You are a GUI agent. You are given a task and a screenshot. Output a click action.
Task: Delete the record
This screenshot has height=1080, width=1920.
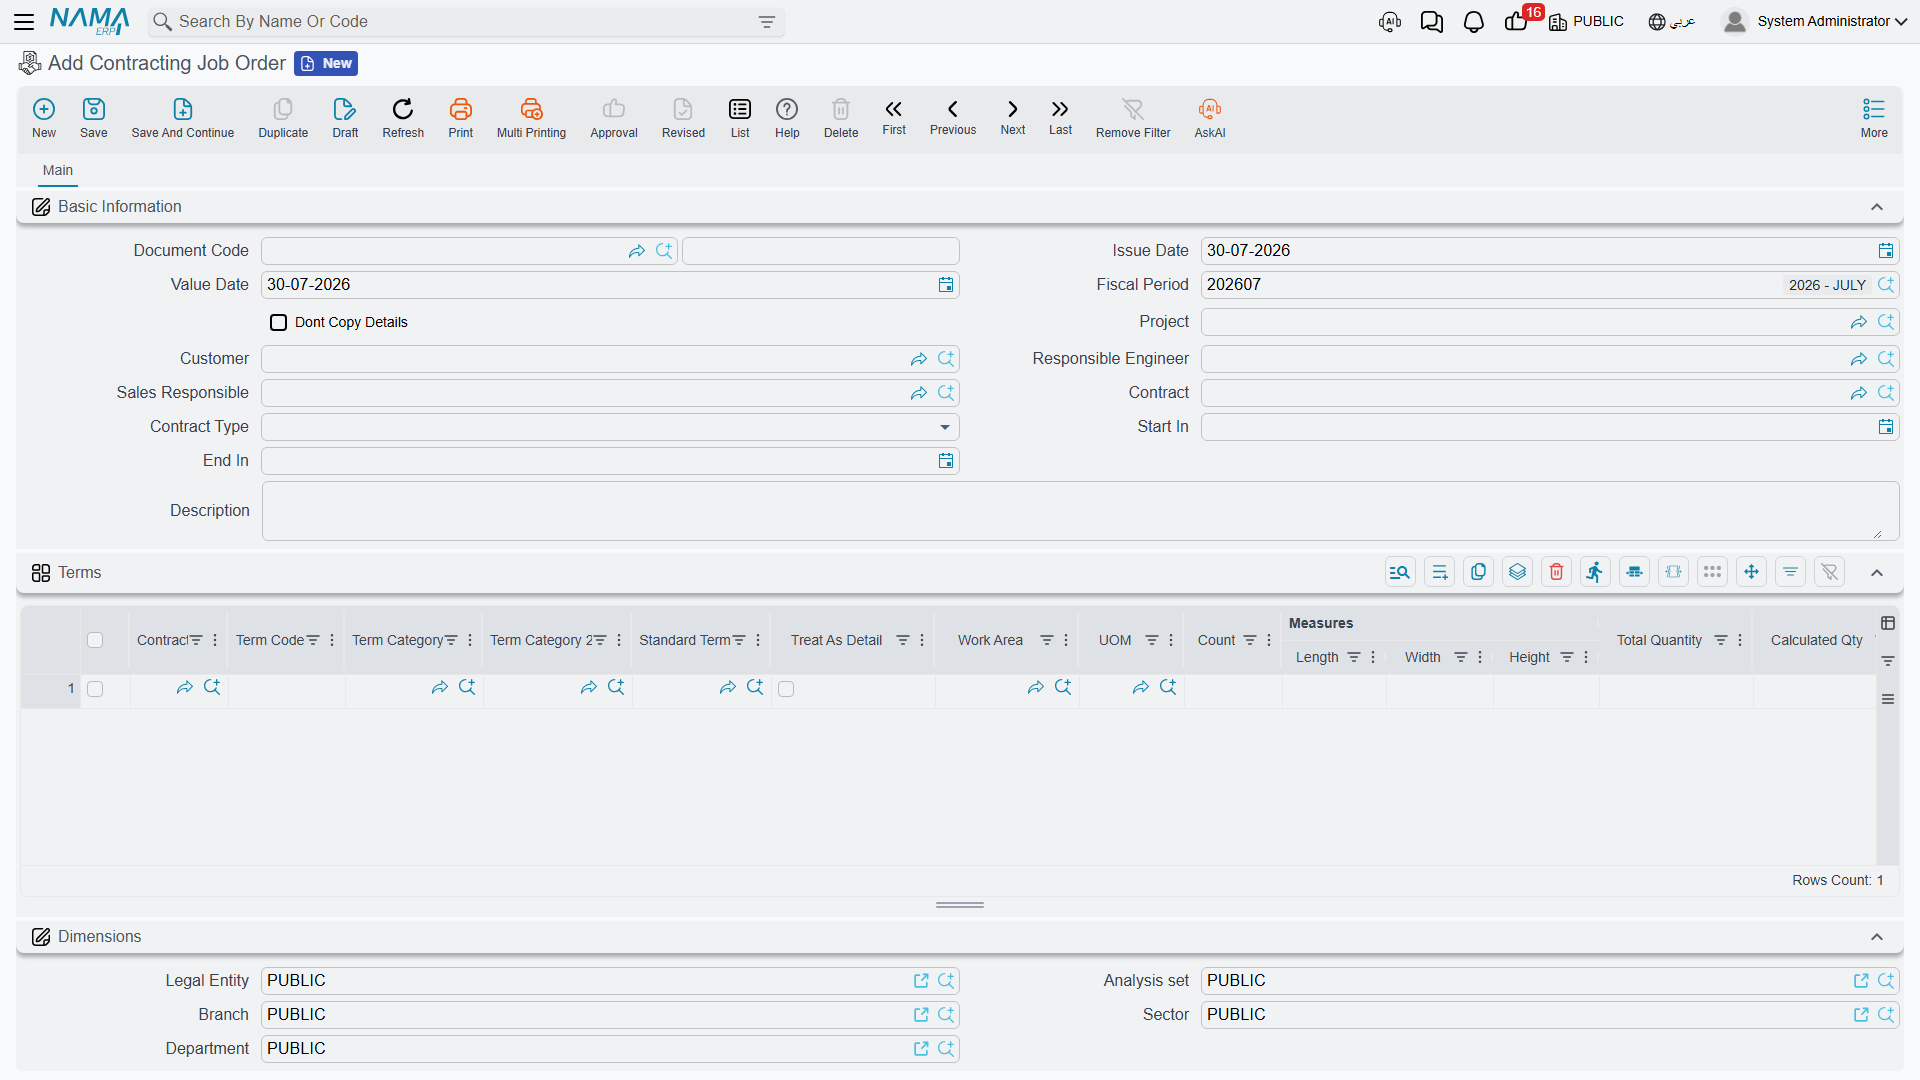841,117
